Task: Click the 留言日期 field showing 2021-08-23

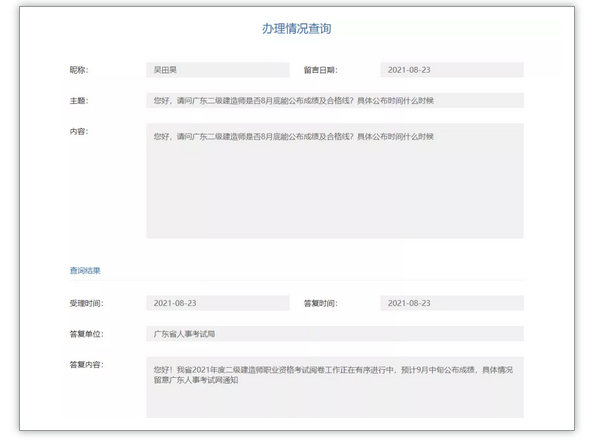Action: [x=452, y=70]
